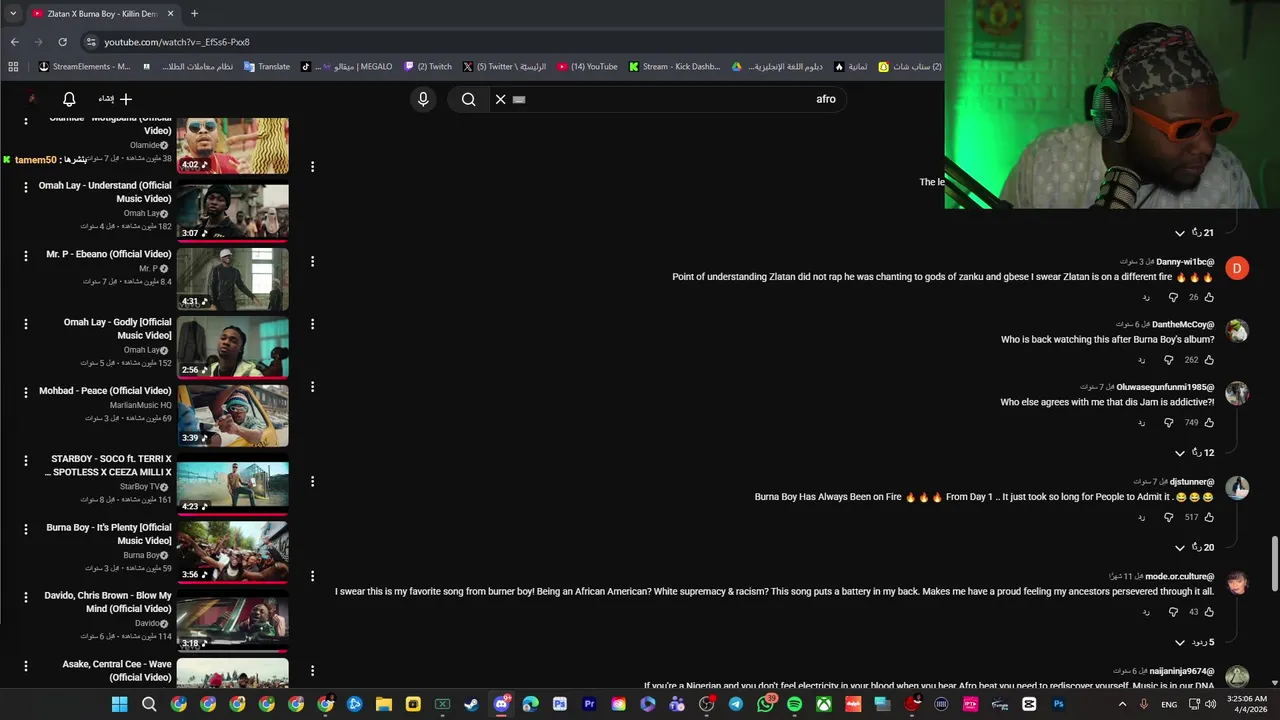
Task: Like Oluwasegunfunmi1985's comment
Action: tap(1209, 423)
